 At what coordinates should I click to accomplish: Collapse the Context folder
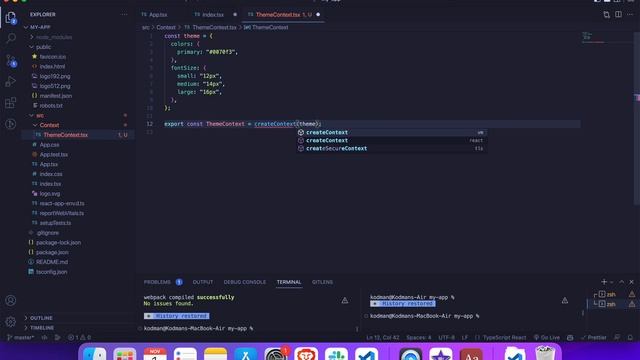[x=49, y=125]
